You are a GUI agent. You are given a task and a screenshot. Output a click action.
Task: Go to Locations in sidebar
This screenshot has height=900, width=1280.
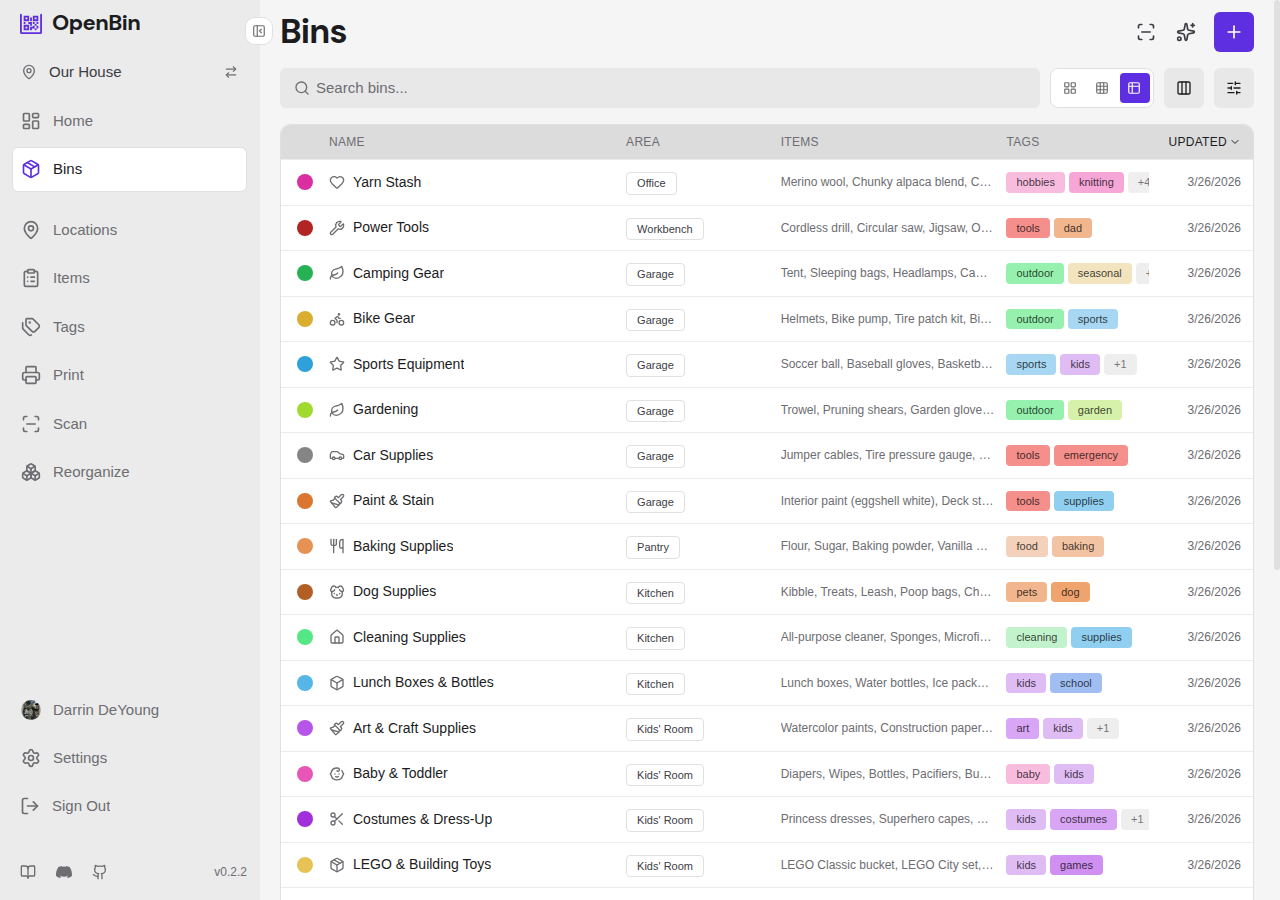(x=85, y=230)
